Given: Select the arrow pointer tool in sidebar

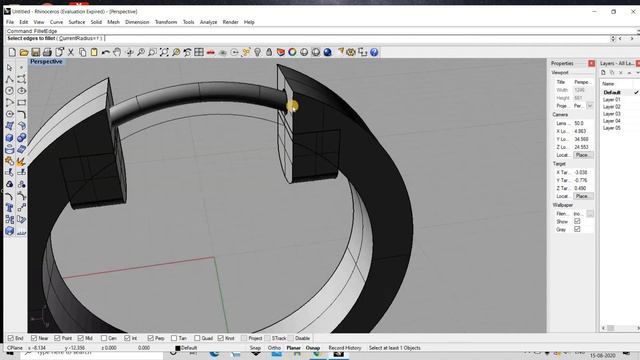Looking at the screenshot, I should (10, 67).
